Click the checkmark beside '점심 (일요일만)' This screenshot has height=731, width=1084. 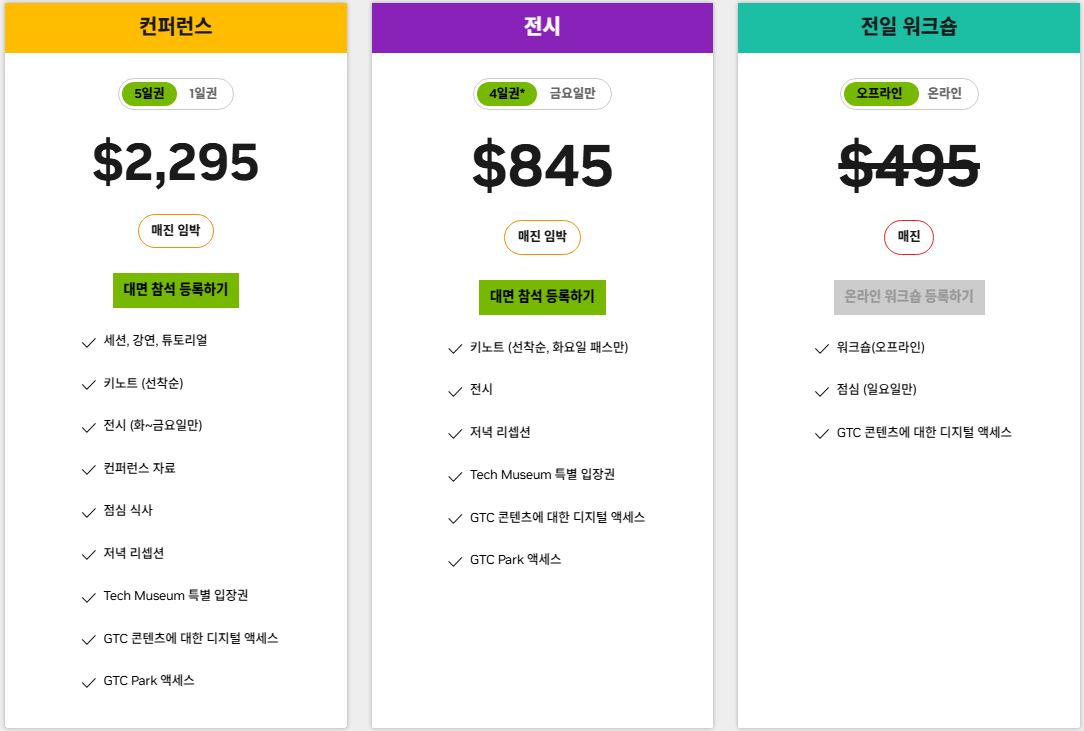pyautogui.click(x=821, y=390)
